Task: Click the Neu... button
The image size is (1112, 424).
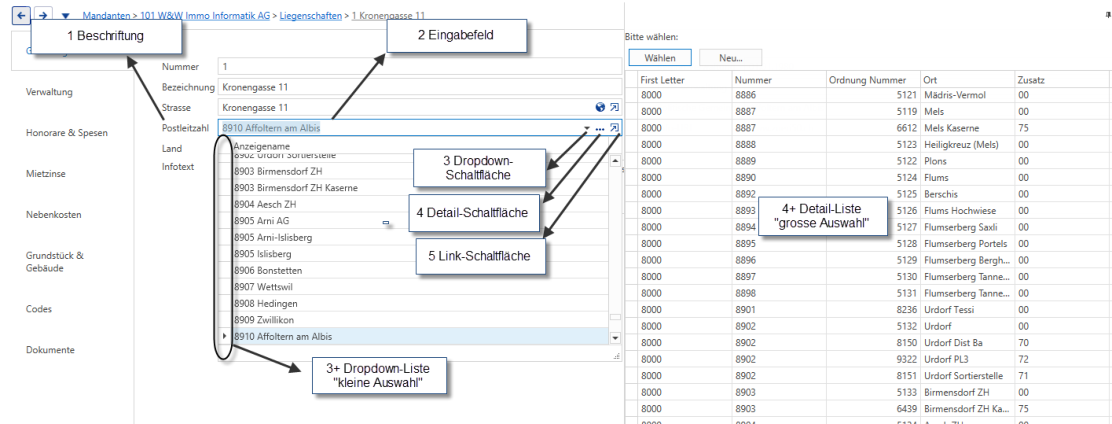Action: click(x=730, y=58)
